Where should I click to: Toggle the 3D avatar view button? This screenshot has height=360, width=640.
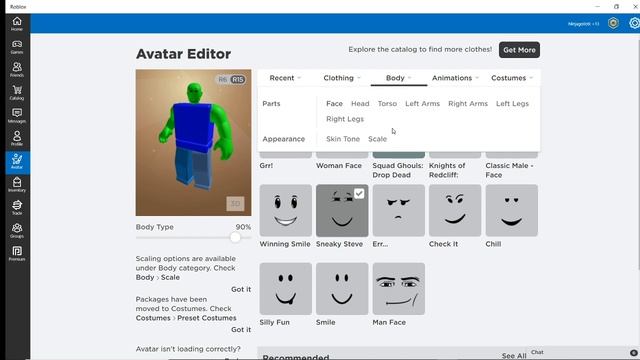(x=236, y=204)
